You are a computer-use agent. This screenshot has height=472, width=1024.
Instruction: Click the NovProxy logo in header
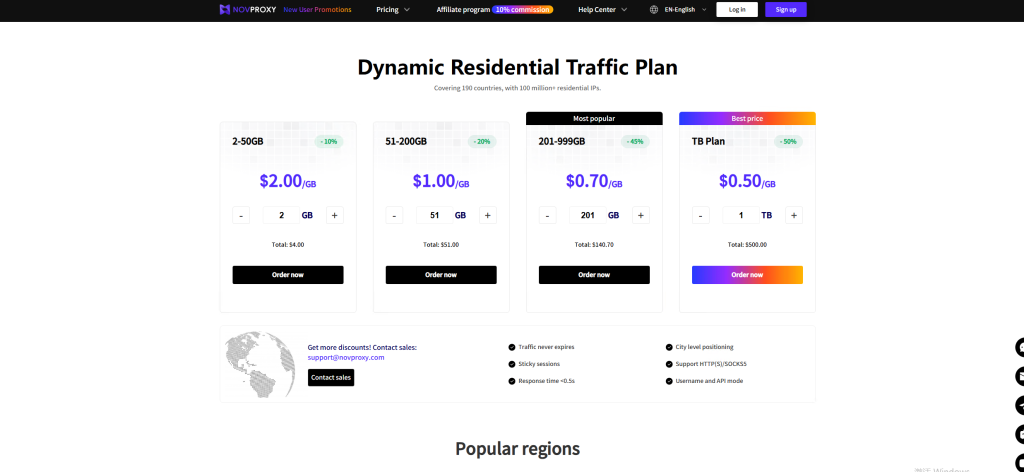[x=246, y=9]
